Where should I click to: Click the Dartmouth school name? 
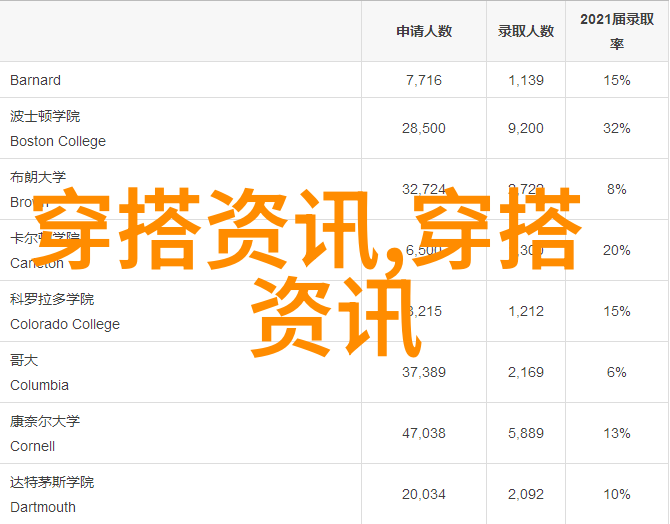coord(41,507)
